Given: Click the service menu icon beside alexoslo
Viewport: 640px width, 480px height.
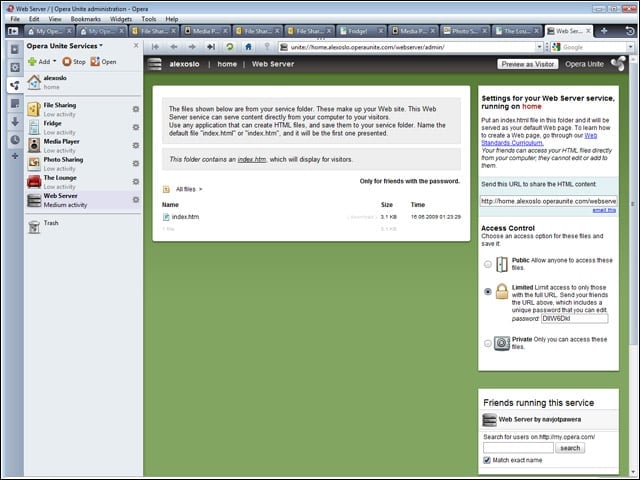Looking at the screenshot, I should coord(155,64).
